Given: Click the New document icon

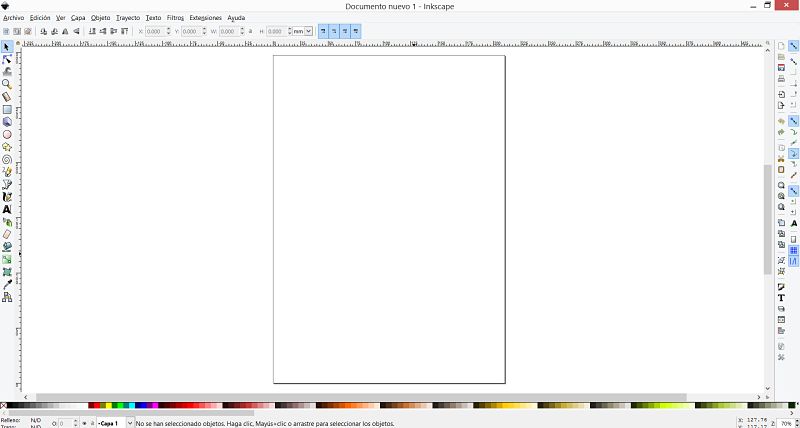Looking at the screenshot, I should click(781, 46).
